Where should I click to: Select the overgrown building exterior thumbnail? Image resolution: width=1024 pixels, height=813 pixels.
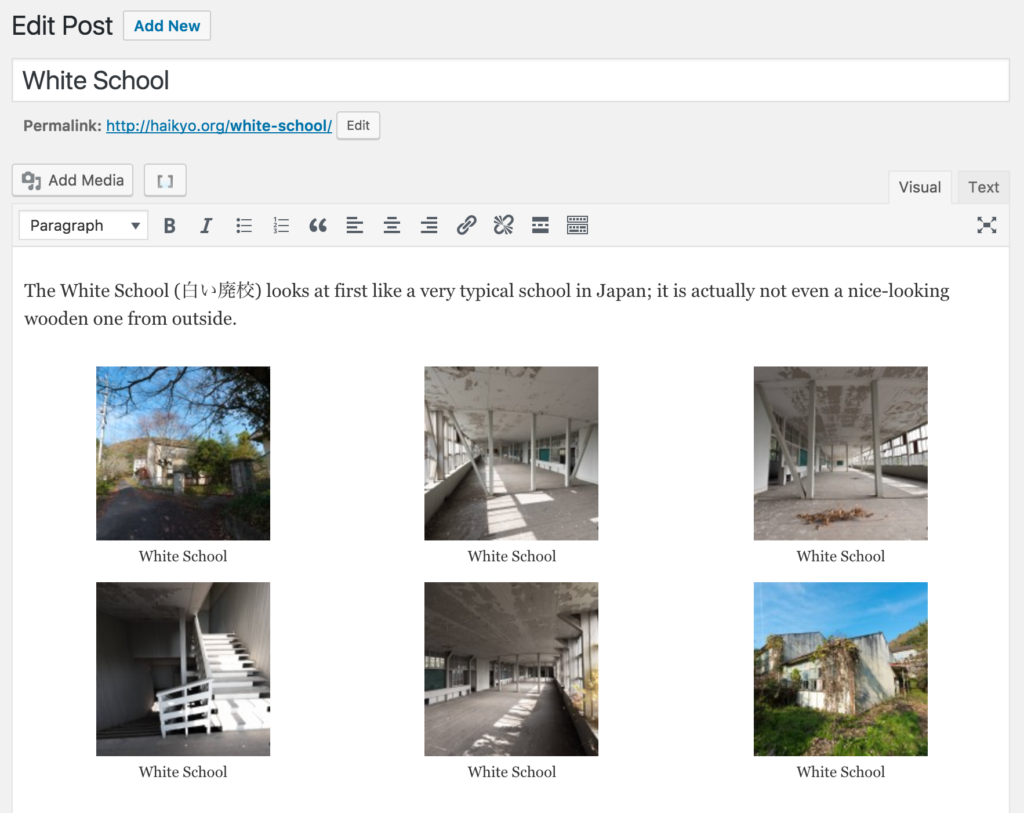coord(840,669)
